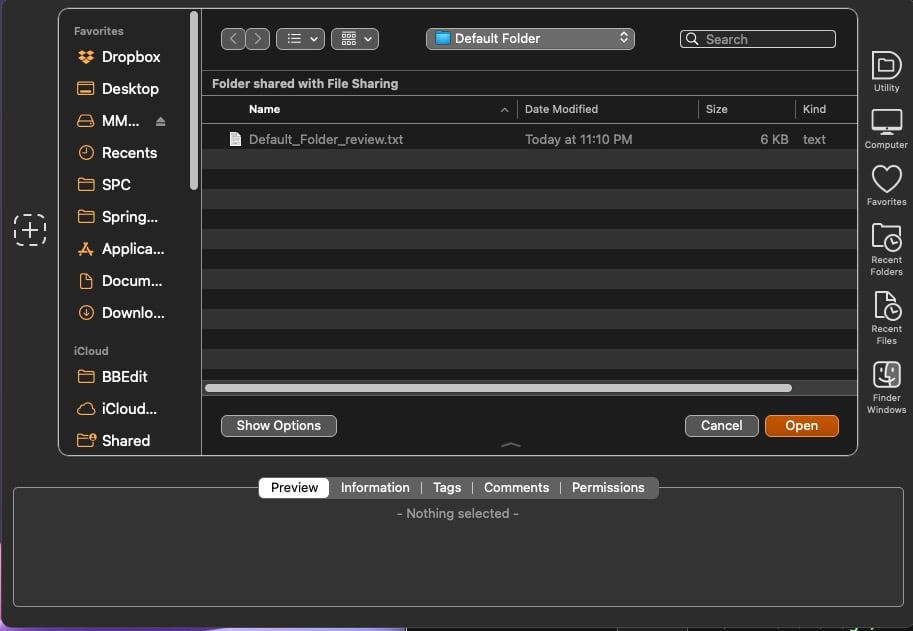Open the Finder Windows icon
The image size is (913, 631).
click(x=886, y=385)
